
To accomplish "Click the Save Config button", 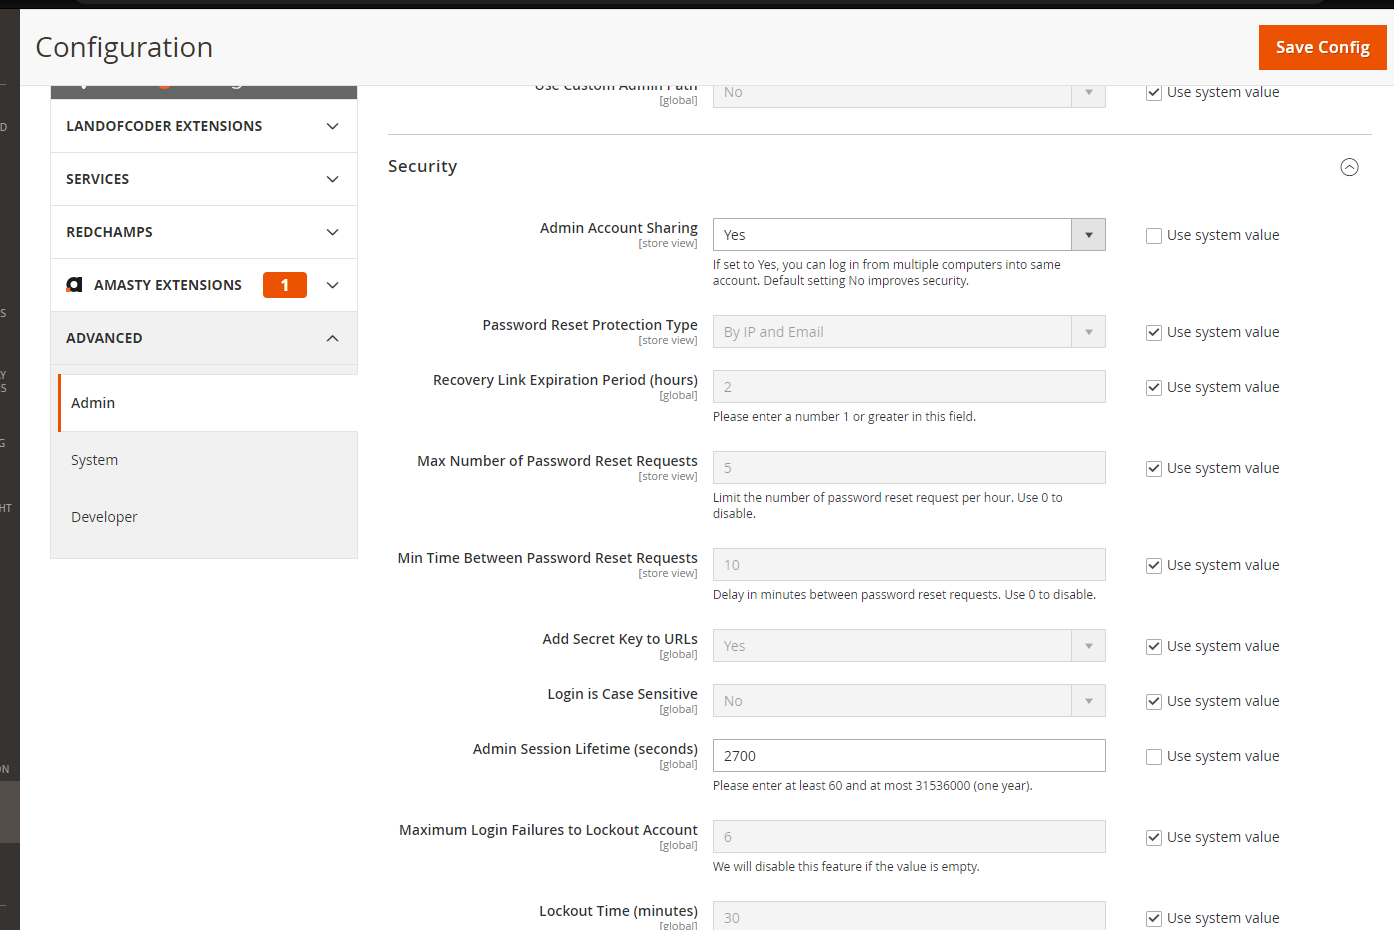I will 1322,47.
